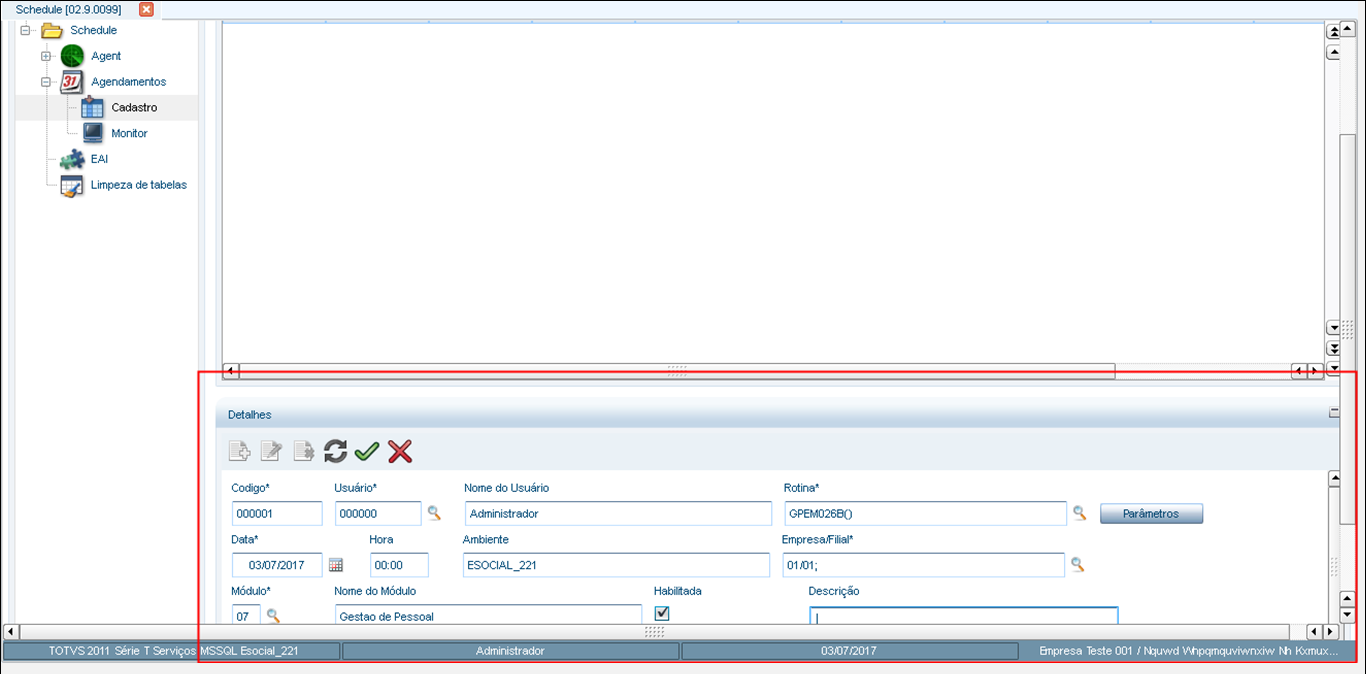
Task: Click the Cadastro table icon
Action: pyautogui.click(x=93, y=107)
